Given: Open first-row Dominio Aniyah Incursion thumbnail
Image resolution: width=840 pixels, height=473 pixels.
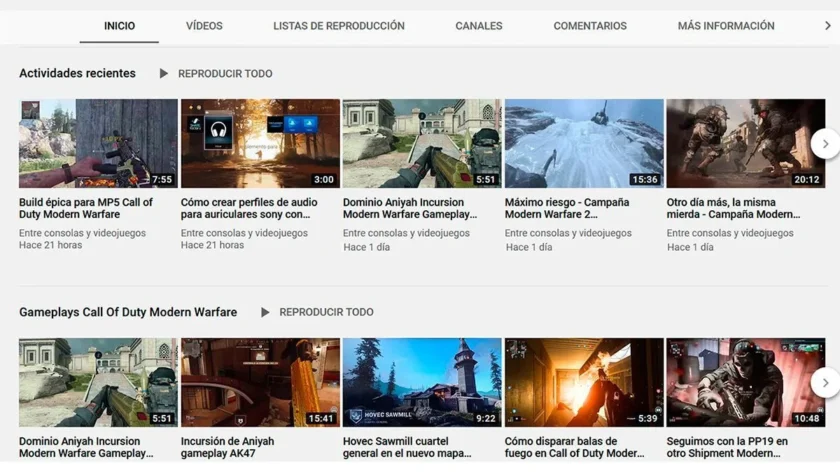Looking at the screenshot, I should coord(422,143).
